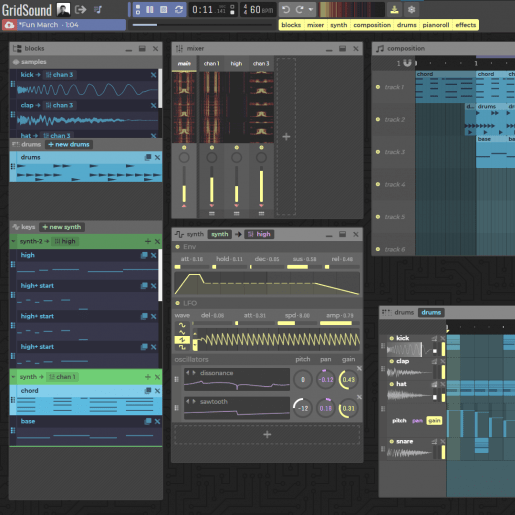Pause playback with the pause button
The width and height of the screenshot is (515, 515).
point(150,10)
